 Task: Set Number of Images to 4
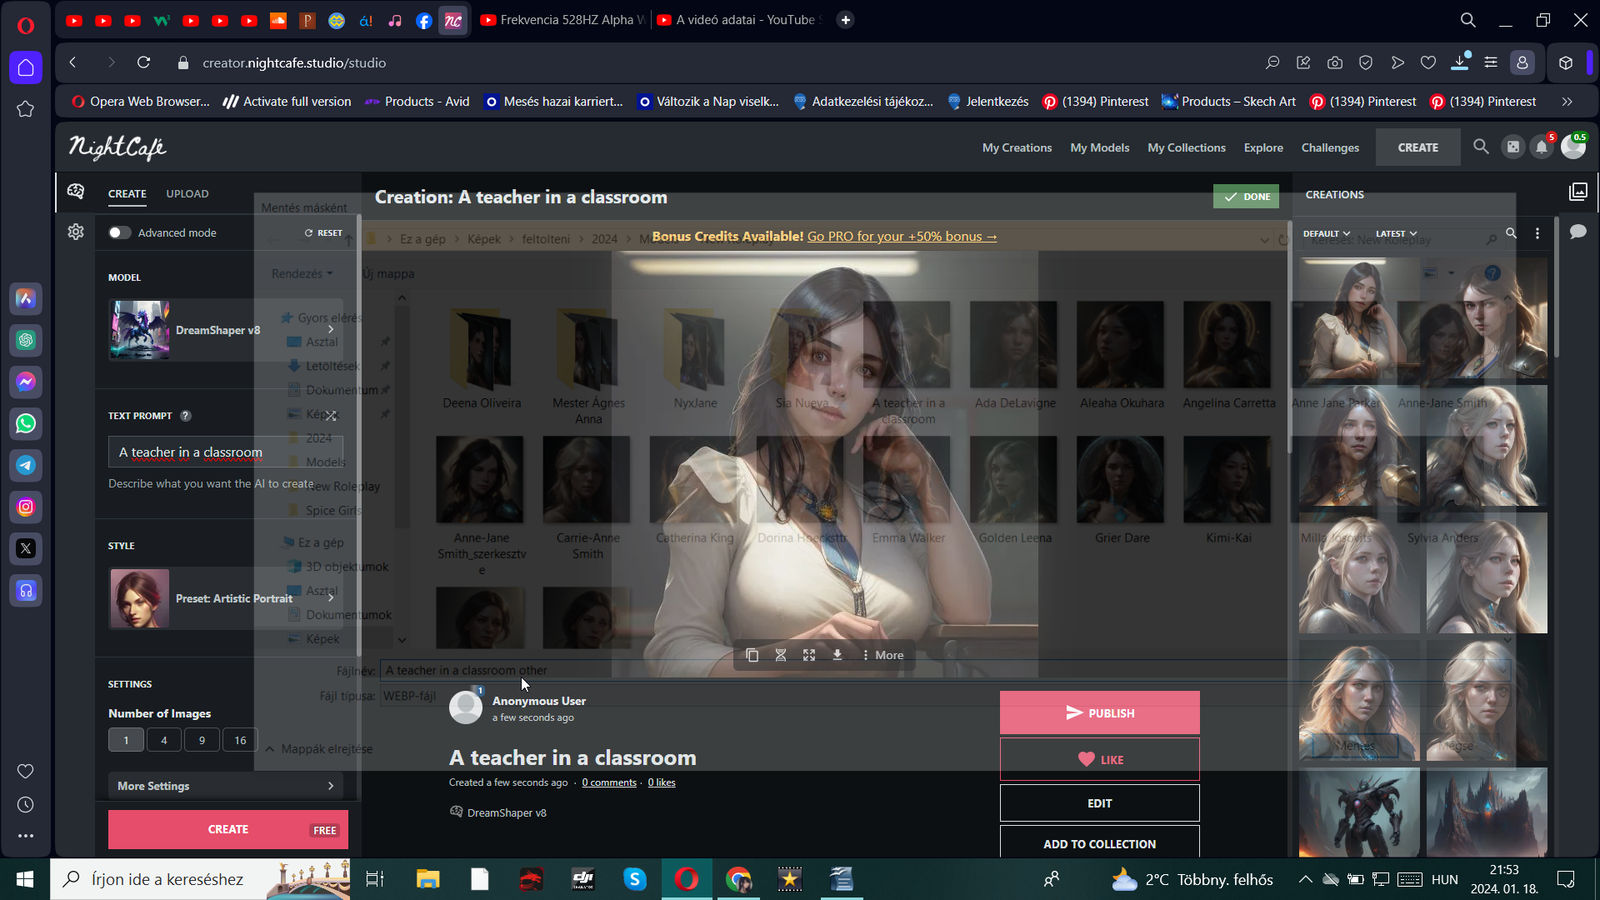[164, 740]
